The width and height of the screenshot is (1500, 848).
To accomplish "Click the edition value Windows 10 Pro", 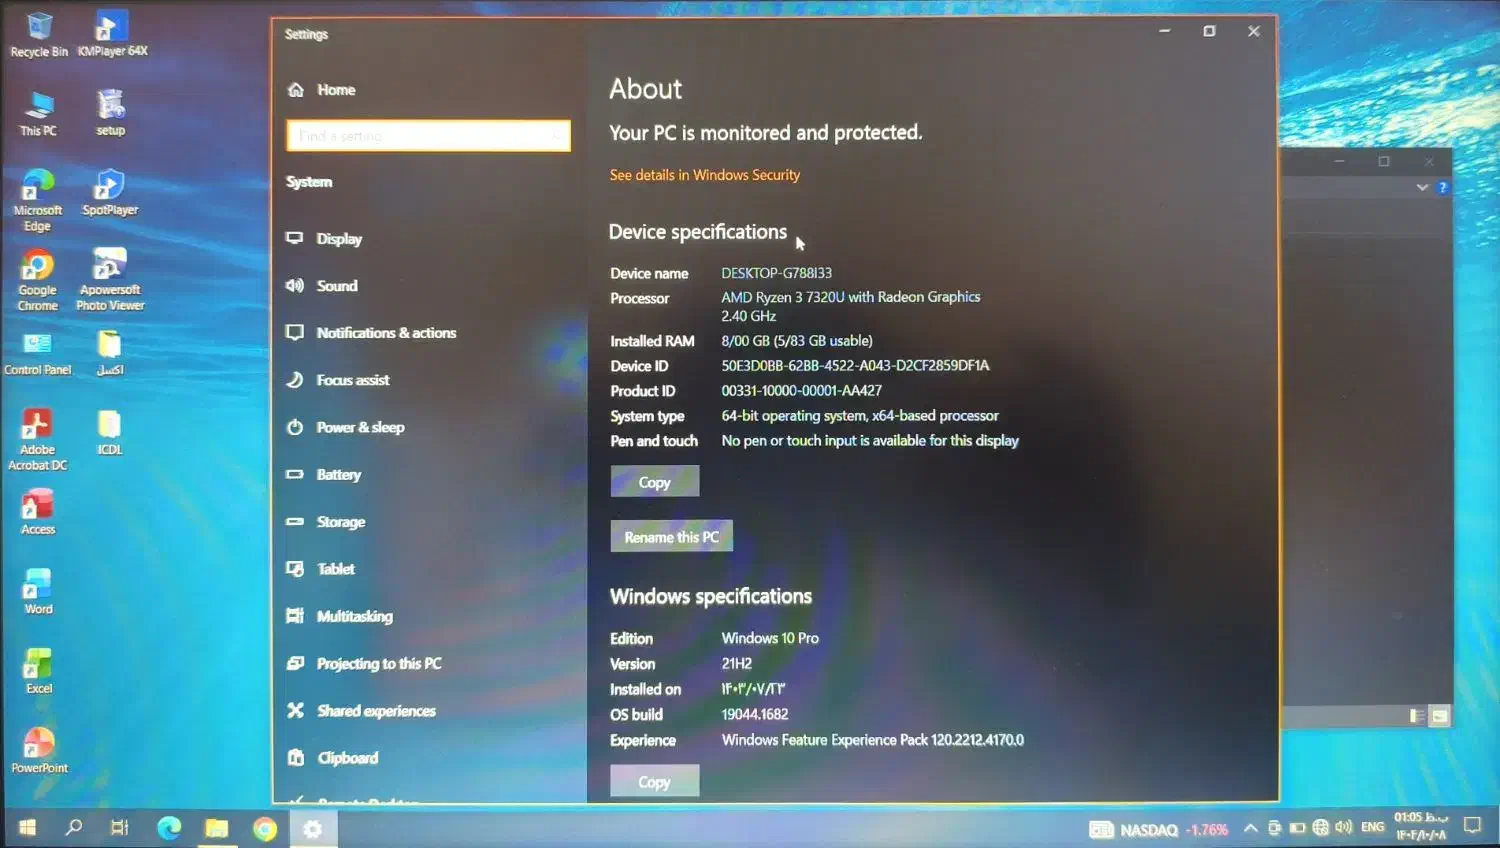I will click(x=770, y=639).
